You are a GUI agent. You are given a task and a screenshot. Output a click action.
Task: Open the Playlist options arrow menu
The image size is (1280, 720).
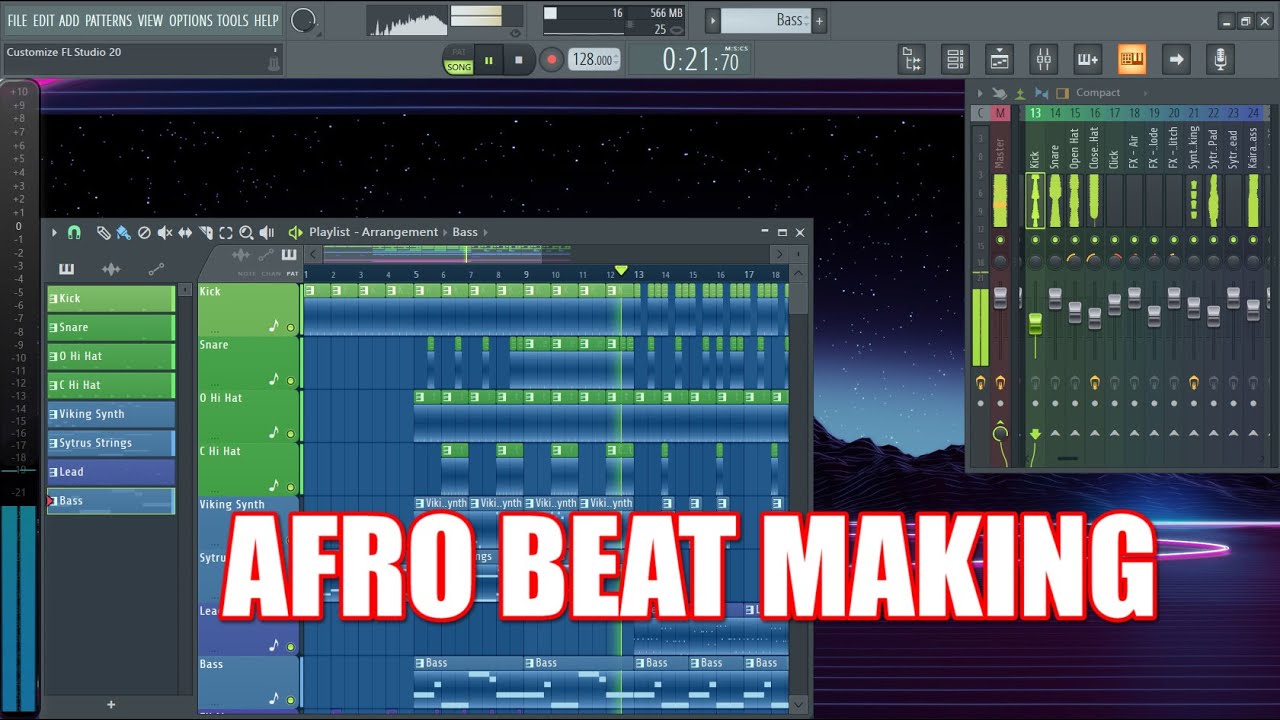[54, 232]
